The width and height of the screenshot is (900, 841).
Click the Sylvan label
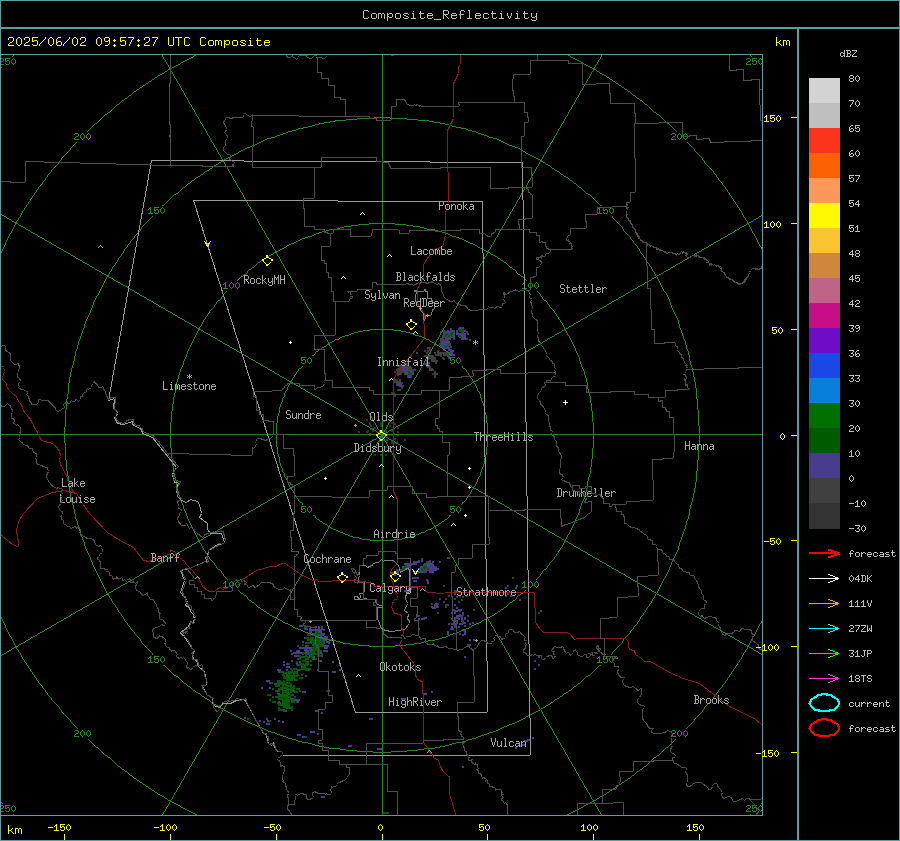[x=382, y=295]
